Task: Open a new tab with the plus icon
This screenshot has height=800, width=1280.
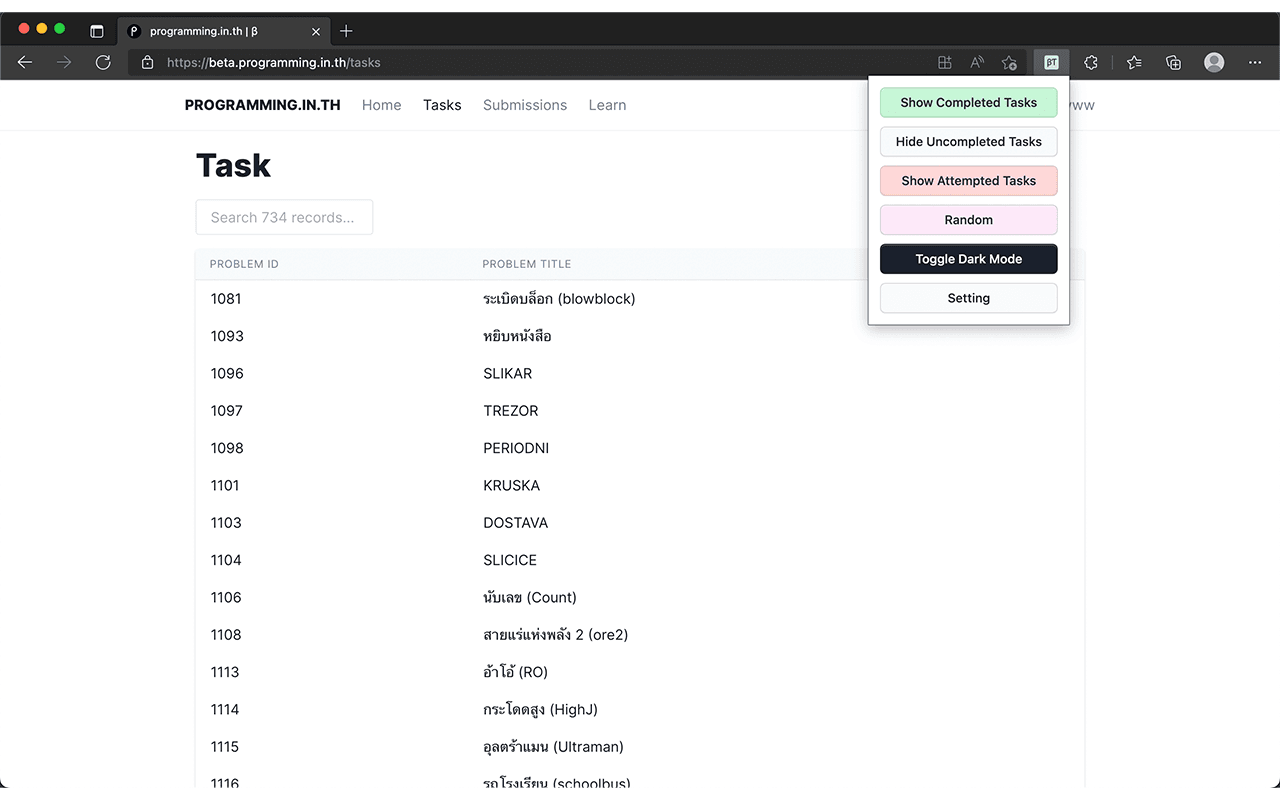Action: click(346, 31)
